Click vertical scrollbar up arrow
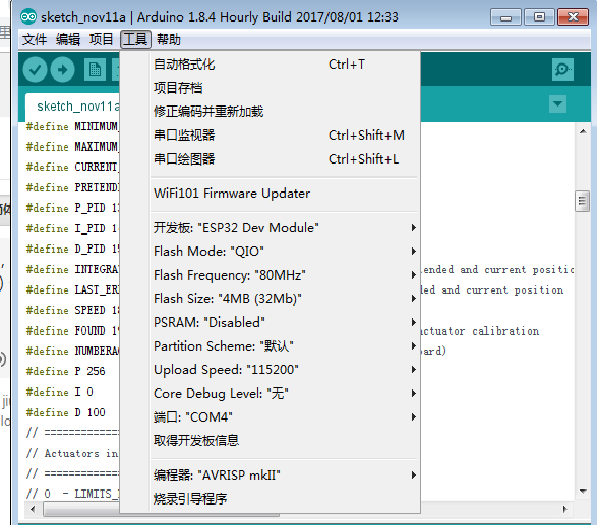Screen dimensions: 597x525 [x=583, y=132]
